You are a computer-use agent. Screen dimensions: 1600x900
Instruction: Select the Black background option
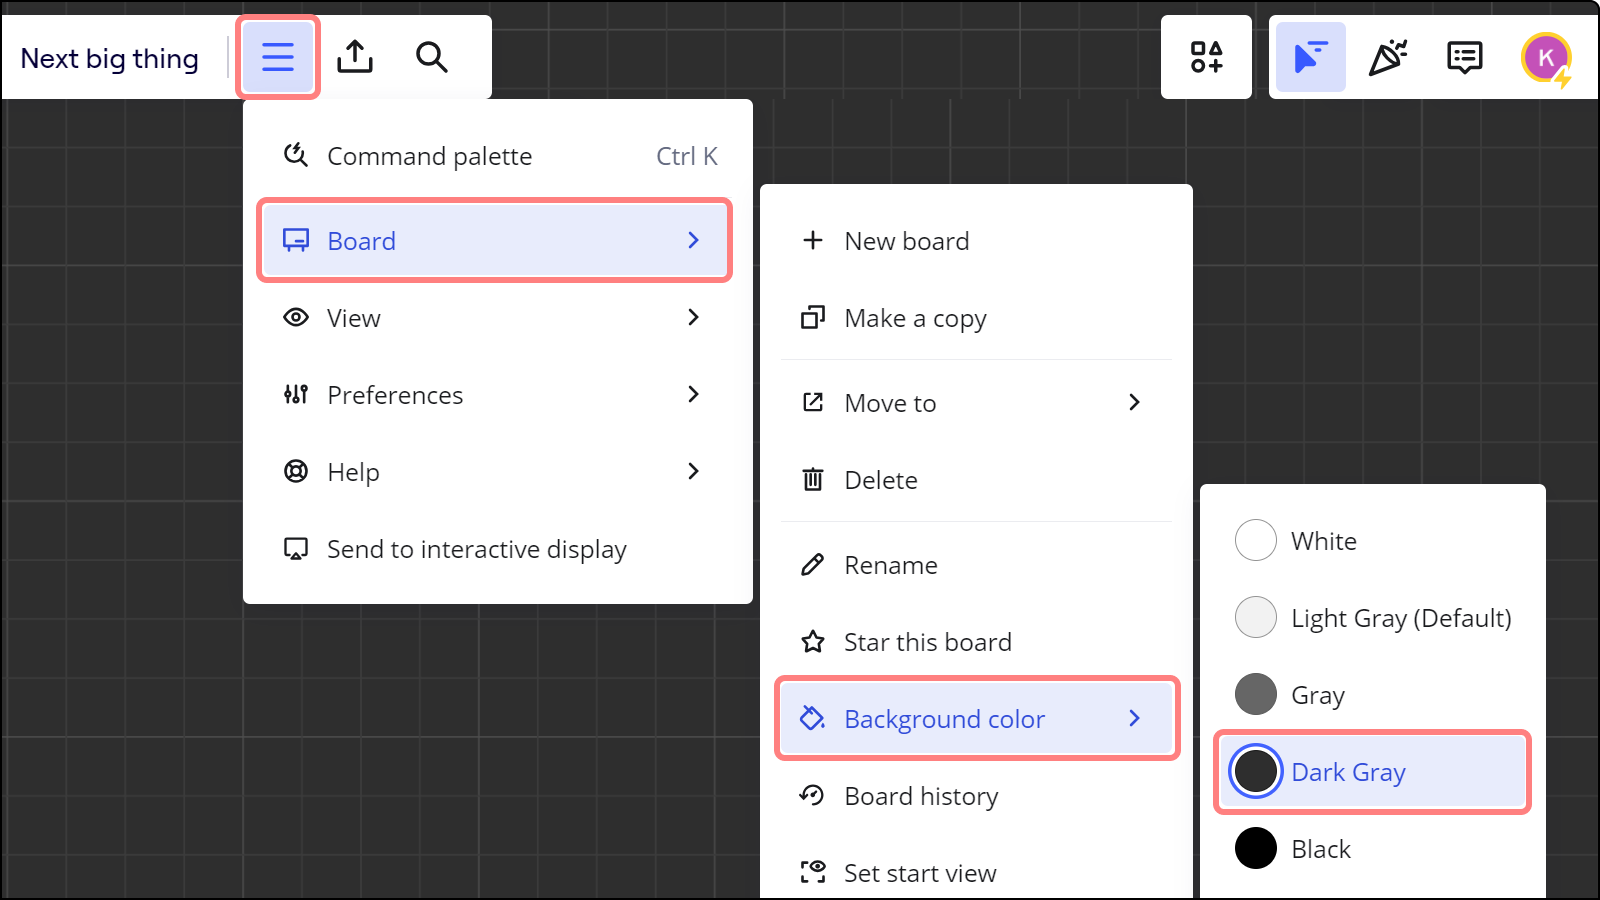click(1320, 849)
